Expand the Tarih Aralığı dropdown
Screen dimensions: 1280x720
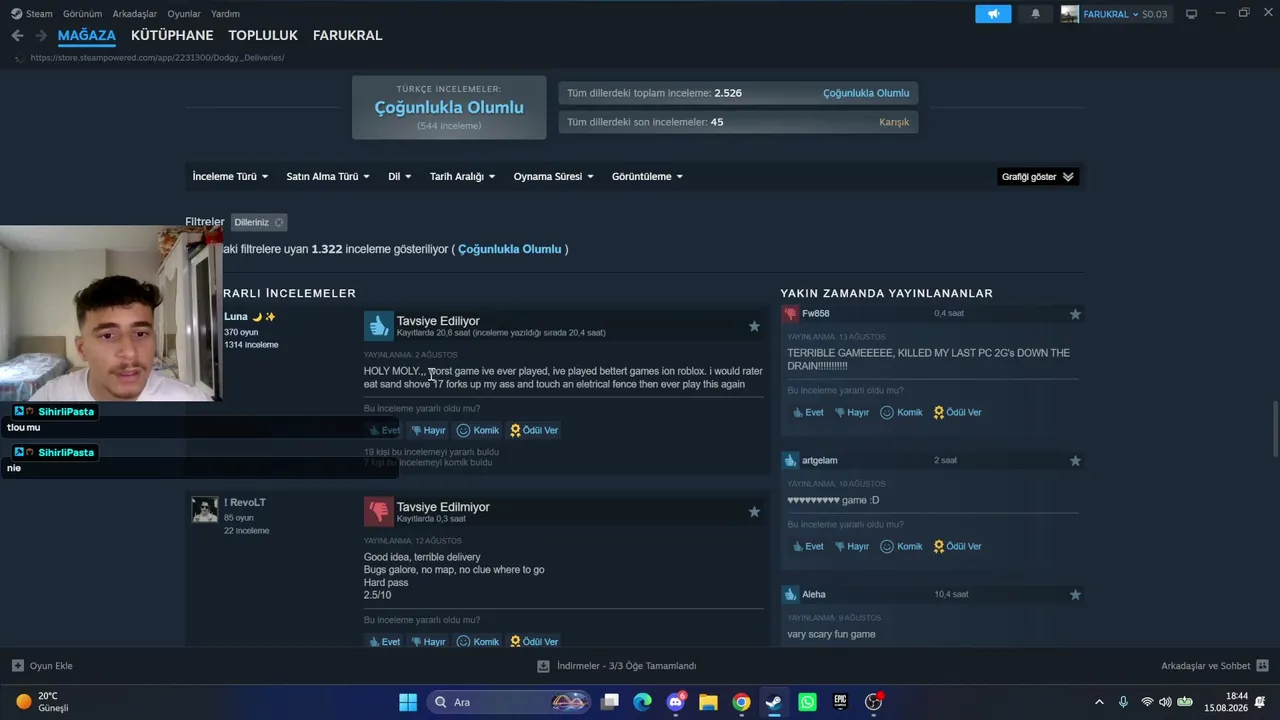(x=462, y=177)
